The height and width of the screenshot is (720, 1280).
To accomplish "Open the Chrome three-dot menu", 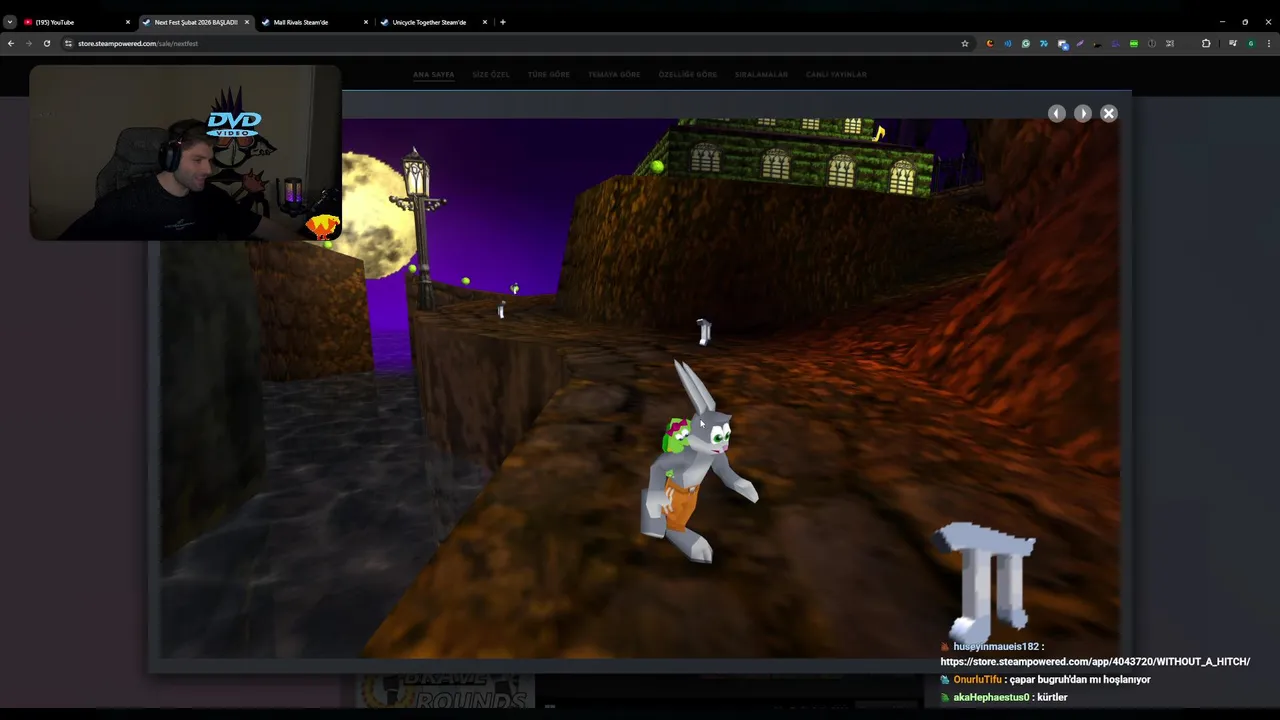I will [1269, 43].
